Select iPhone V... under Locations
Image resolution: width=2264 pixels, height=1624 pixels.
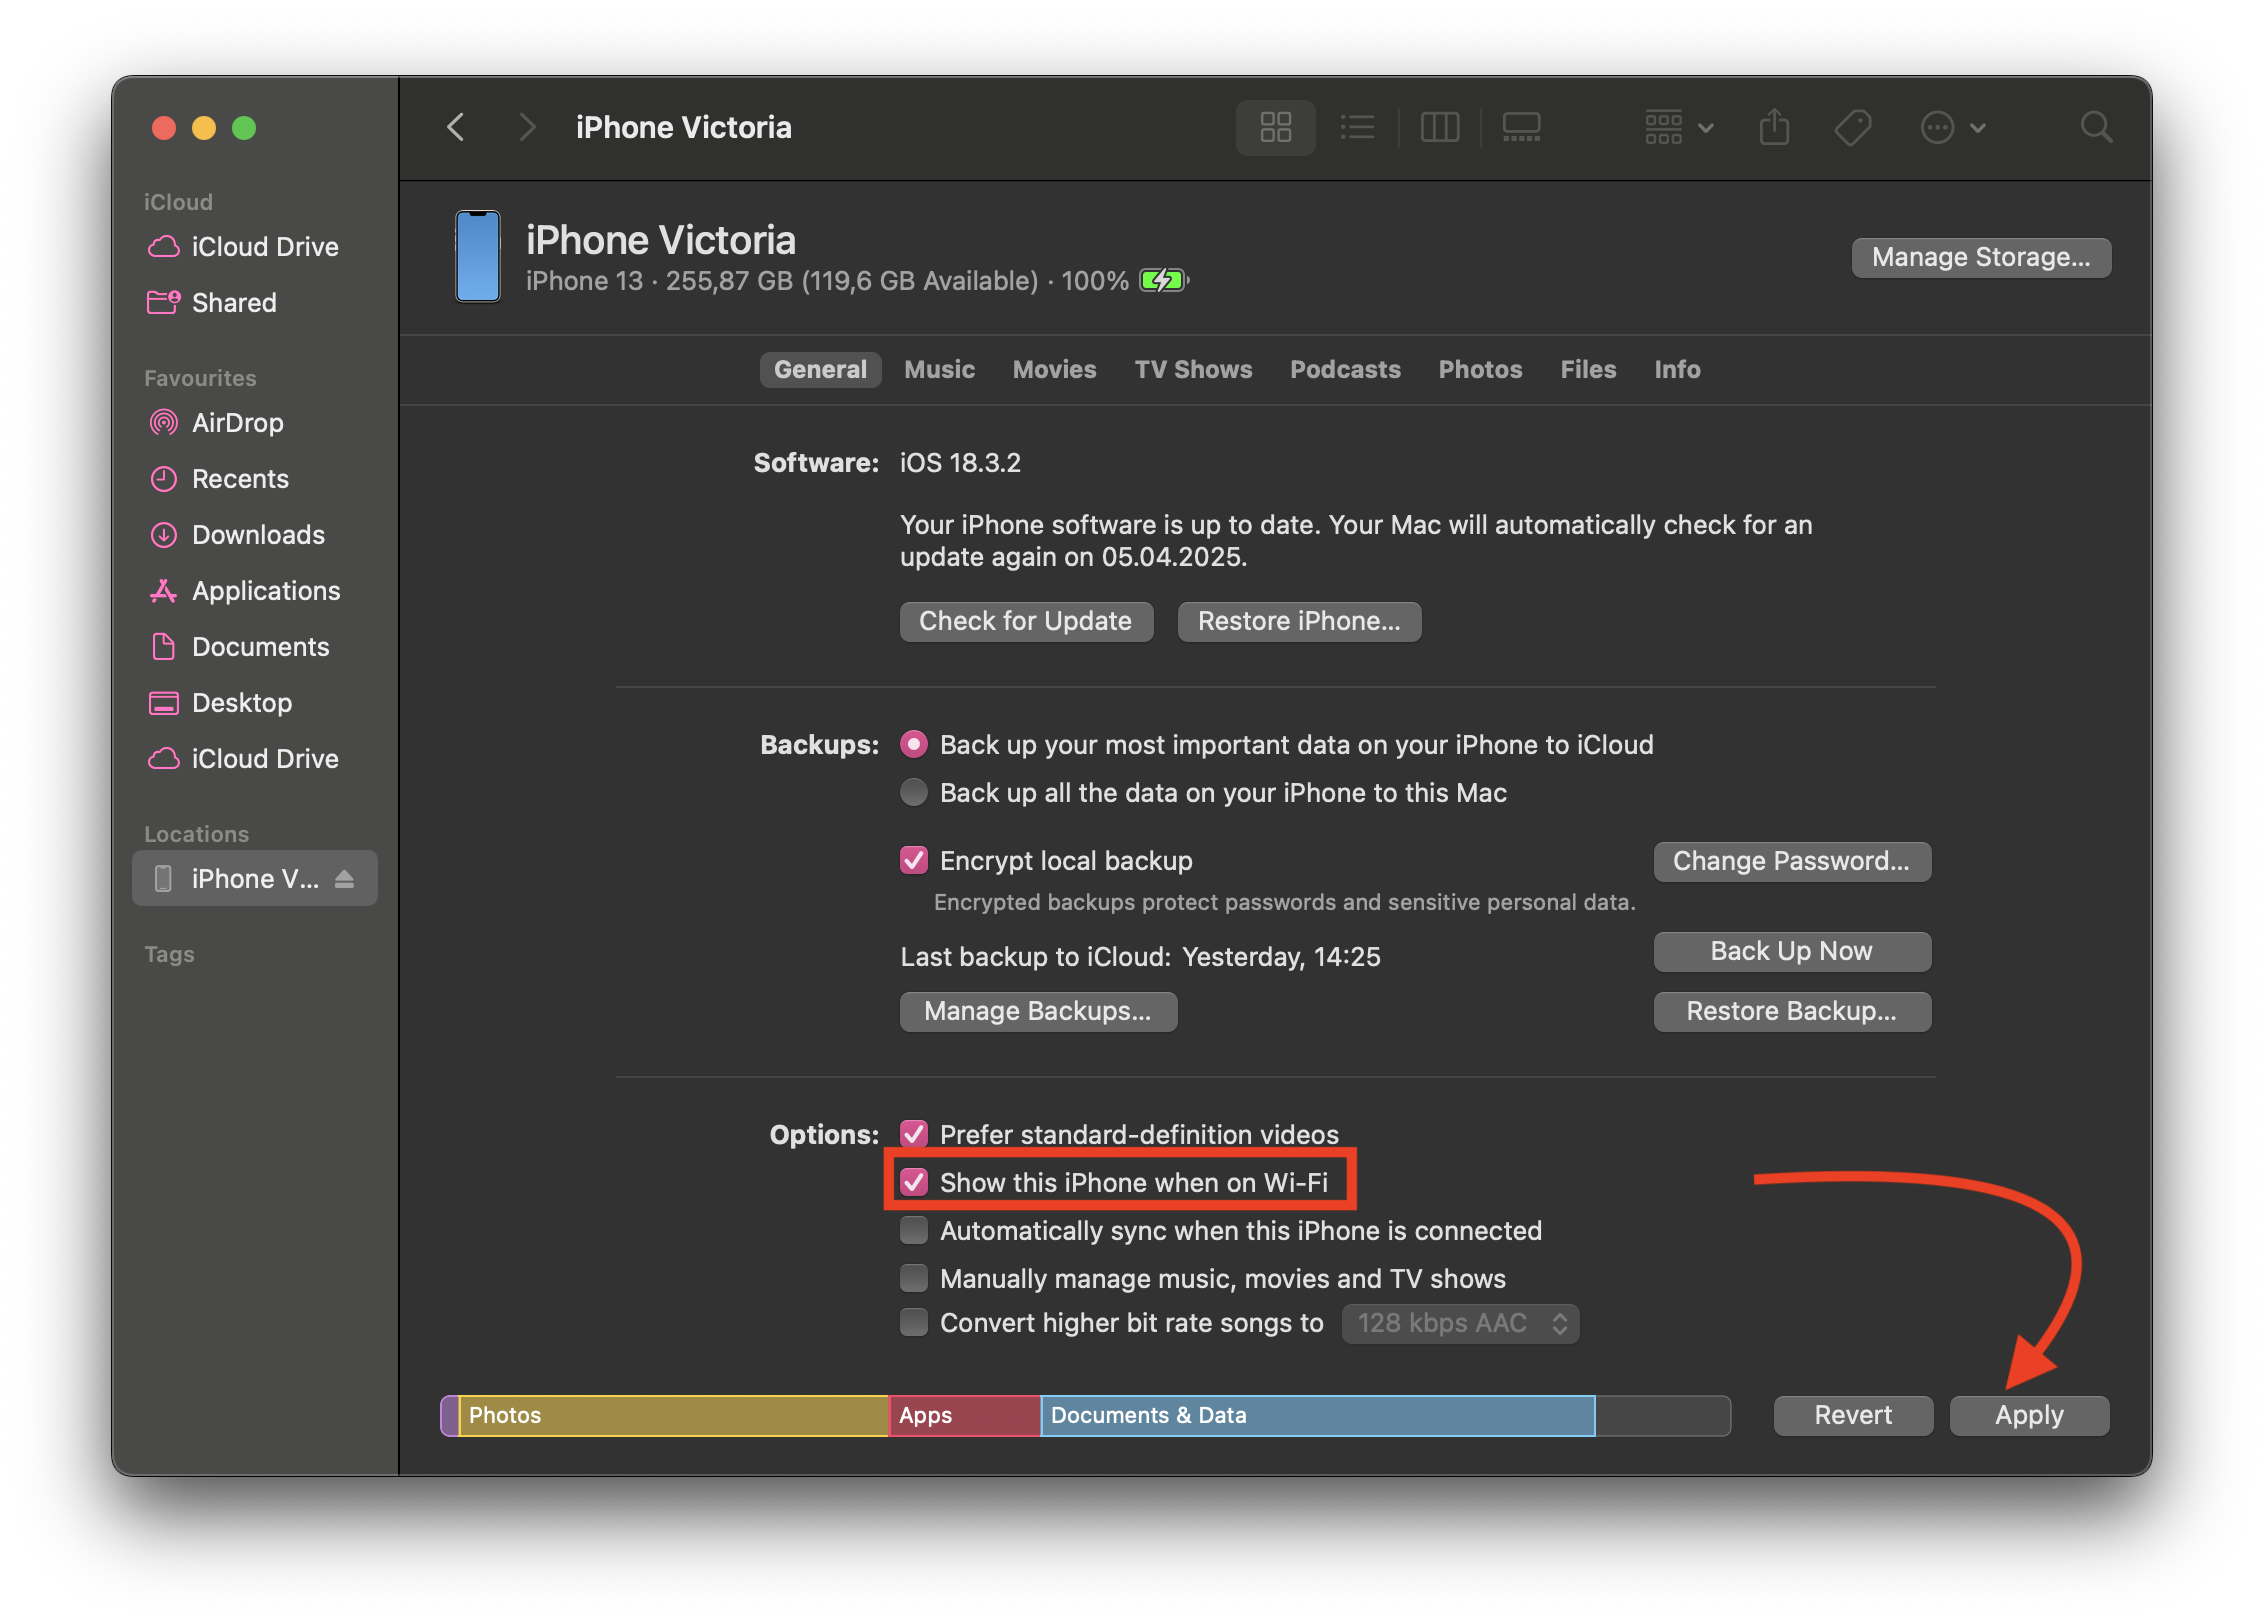(x=254, y=879)
